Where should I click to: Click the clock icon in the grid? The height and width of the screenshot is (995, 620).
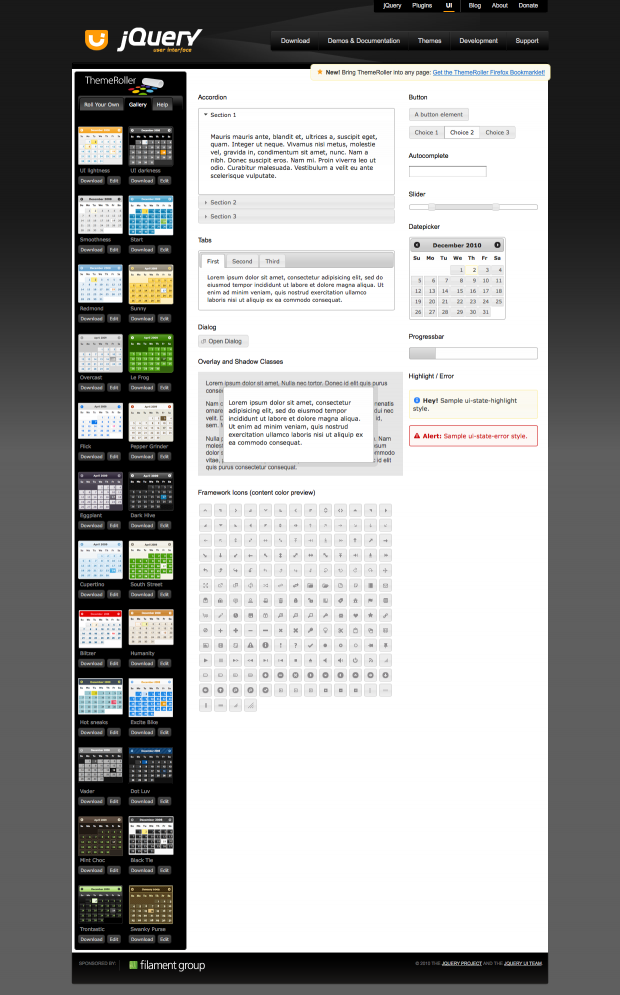point(235,615)
